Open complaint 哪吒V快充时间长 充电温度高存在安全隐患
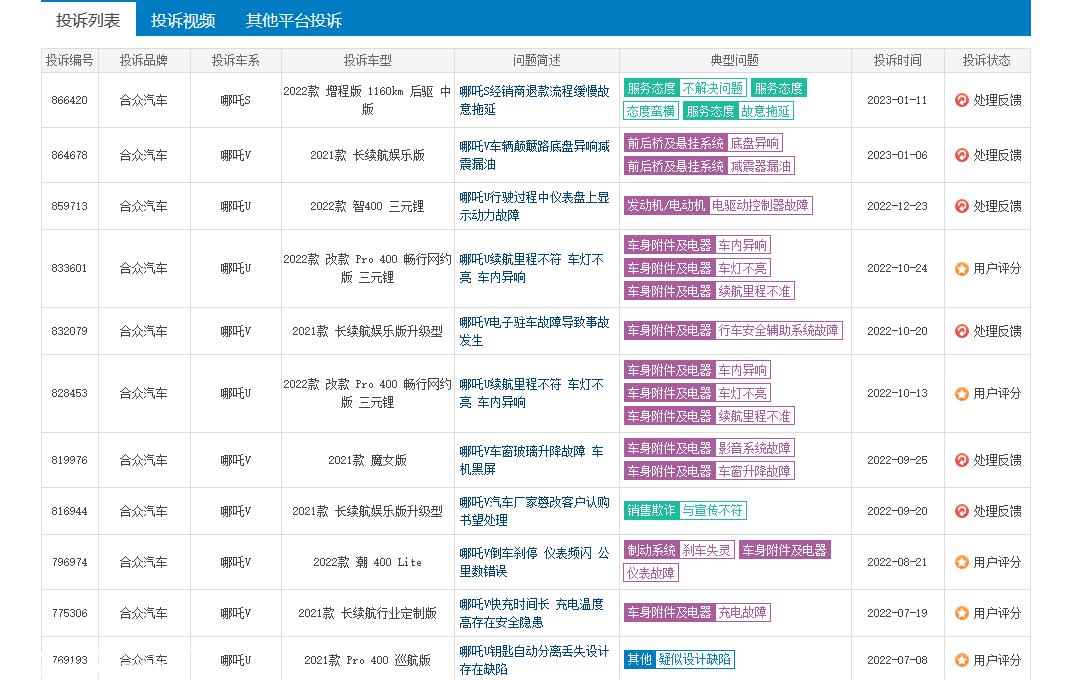Screen dimensions: 1079x680 tap(531, 613)
